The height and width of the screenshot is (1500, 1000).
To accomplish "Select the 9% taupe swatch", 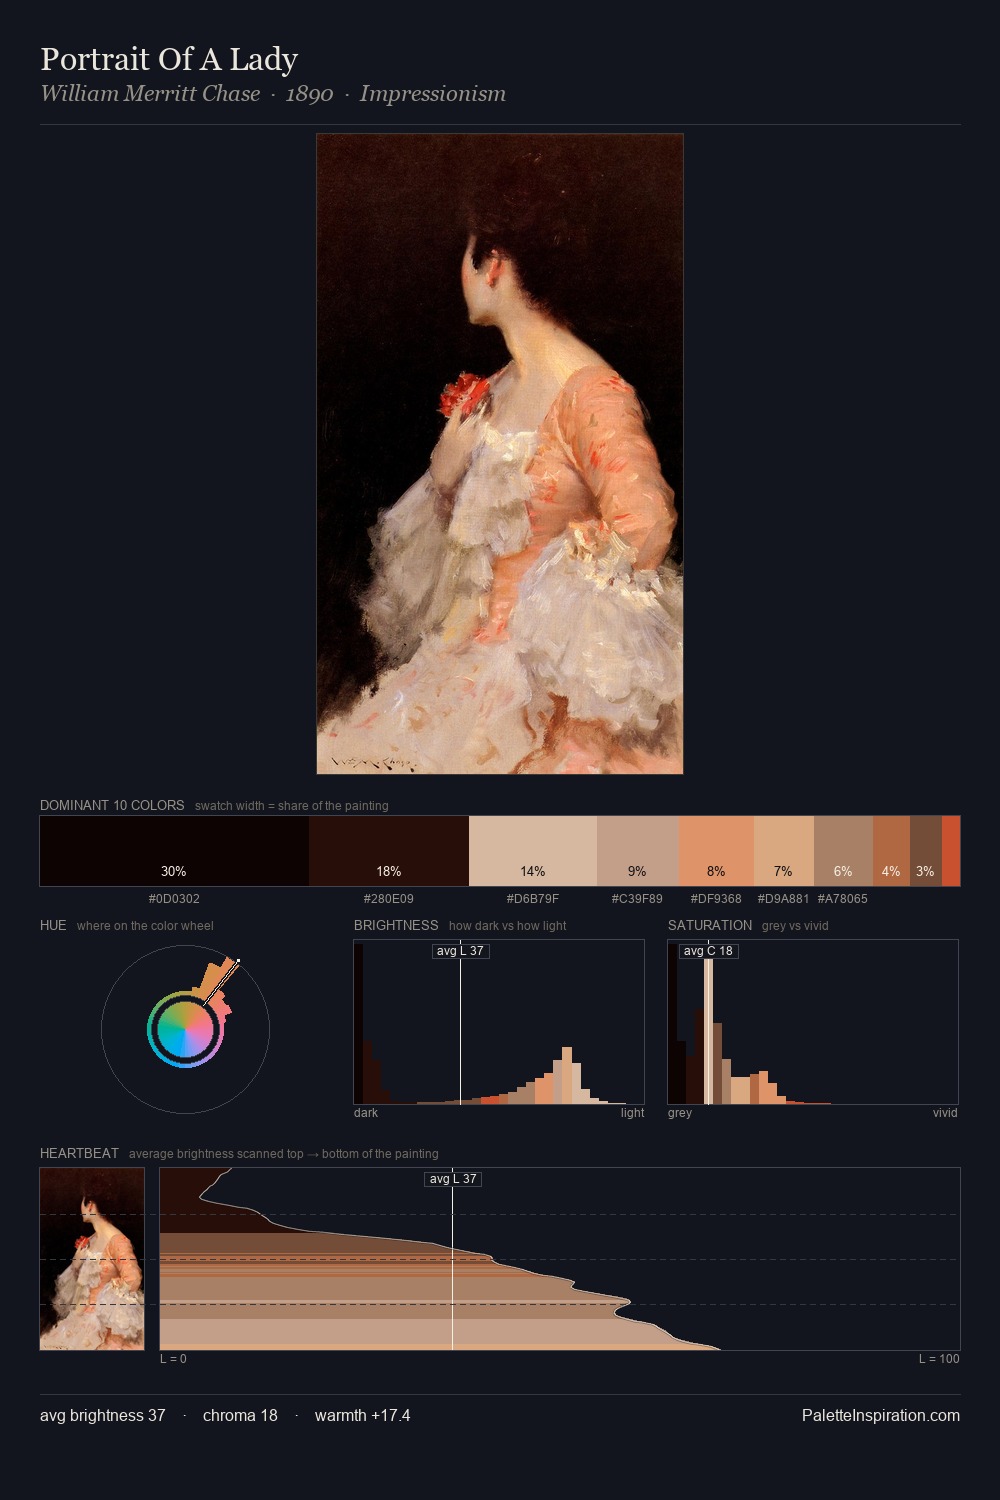I will (638, 851).
